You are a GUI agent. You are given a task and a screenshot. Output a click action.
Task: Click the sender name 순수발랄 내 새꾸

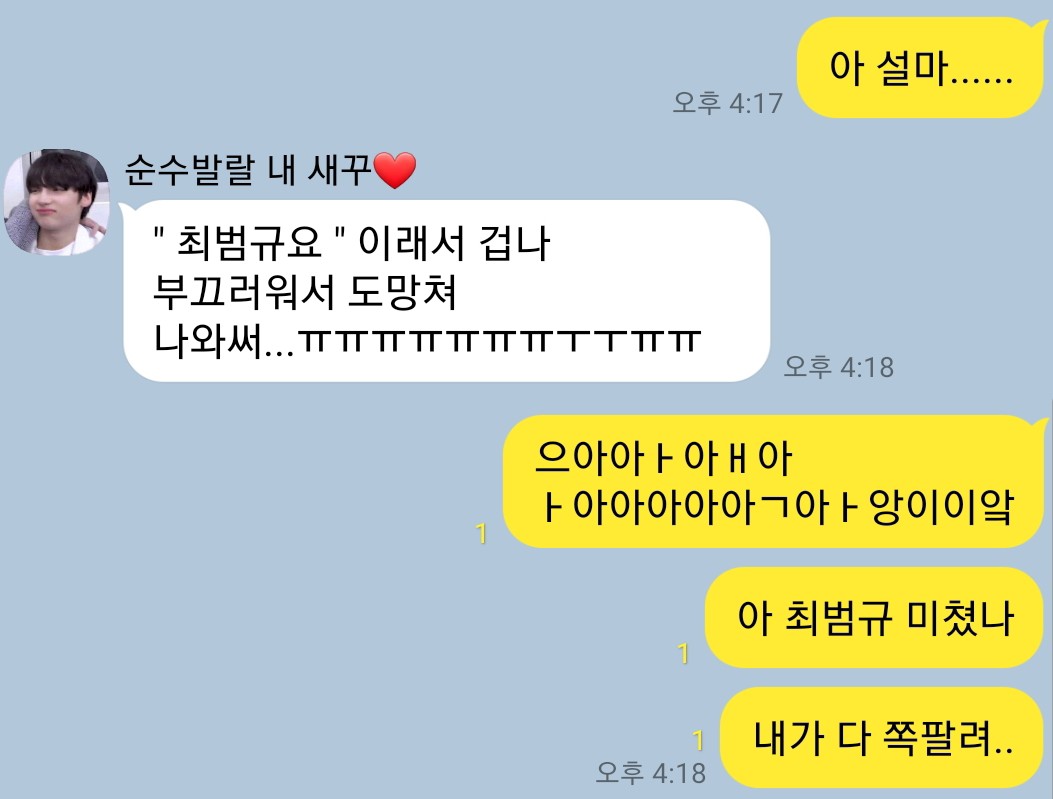tap(248, 169)
